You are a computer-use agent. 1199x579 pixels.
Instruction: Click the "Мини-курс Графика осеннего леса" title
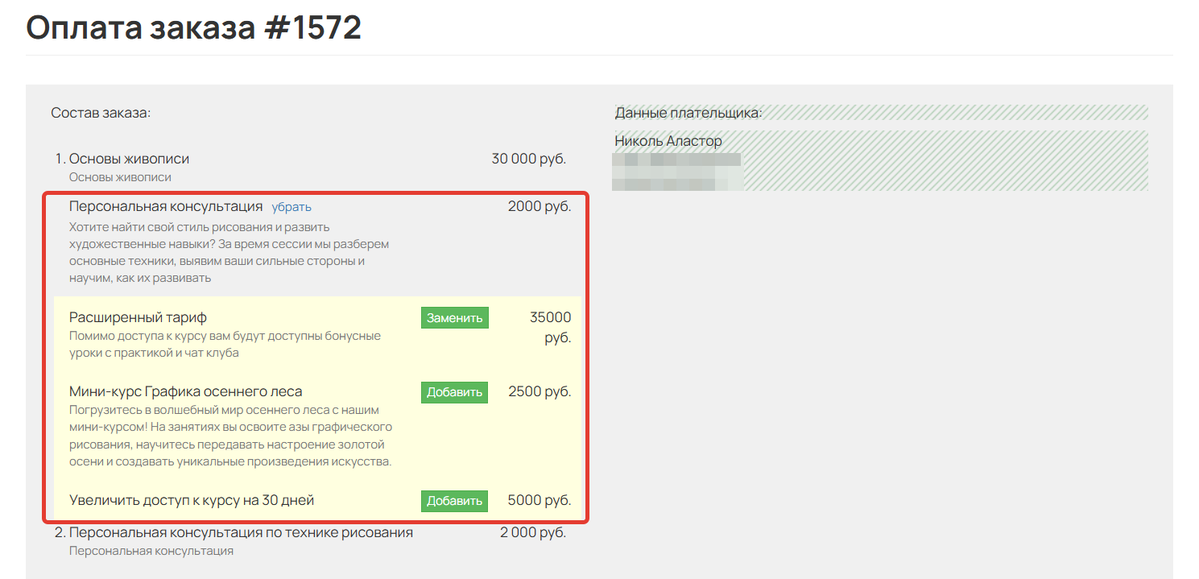(186, 392)
